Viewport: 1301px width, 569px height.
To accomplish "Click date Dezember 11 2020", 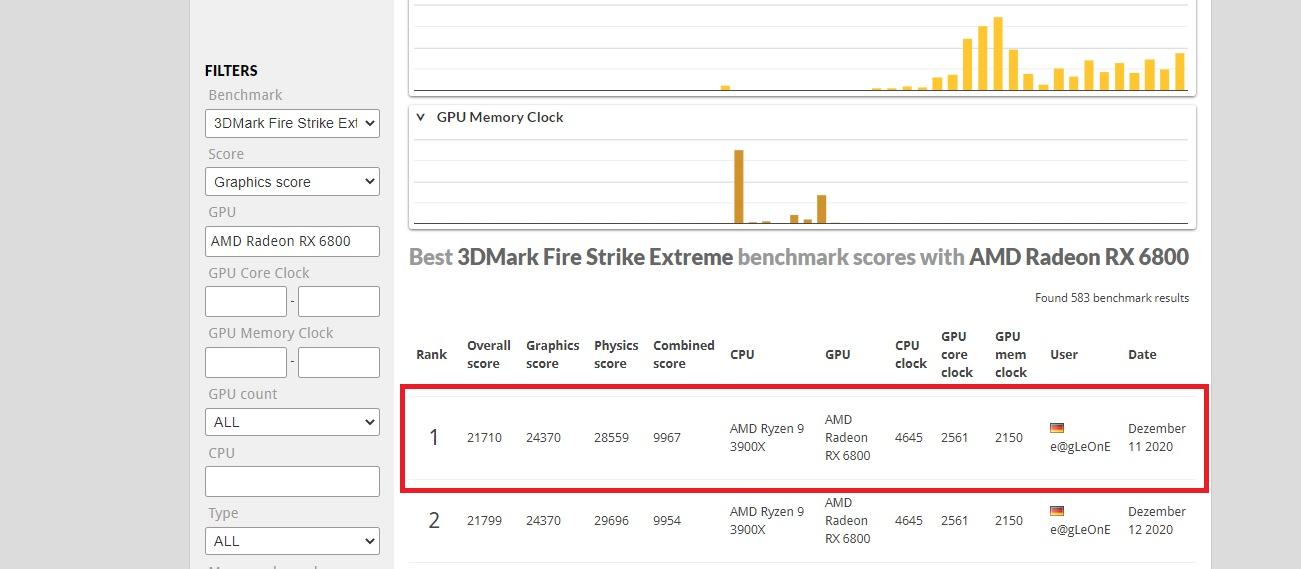I will coord(1157,437).
